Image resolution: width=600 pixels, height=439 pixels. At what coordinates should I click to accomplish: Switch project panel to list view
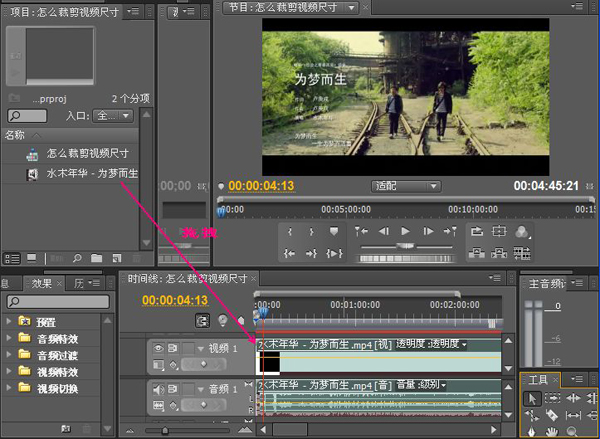(x=12, y=259)
